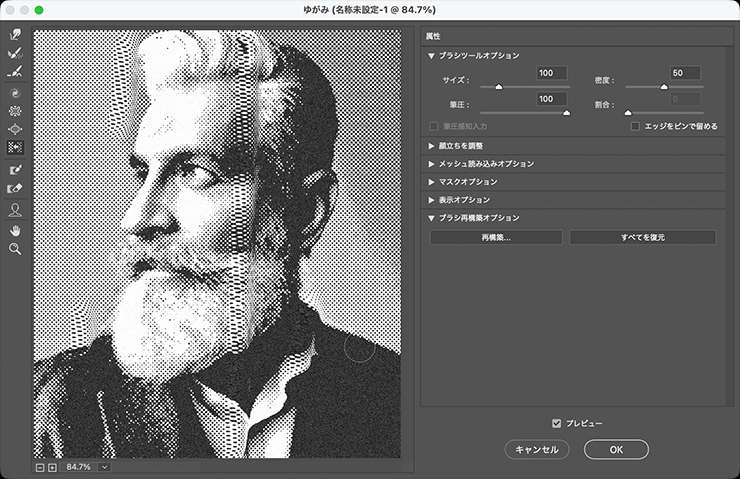Click the zoom out minus button
Image resolution: width=740 pixels, height=479 pixels.
(x=40, y=467)
